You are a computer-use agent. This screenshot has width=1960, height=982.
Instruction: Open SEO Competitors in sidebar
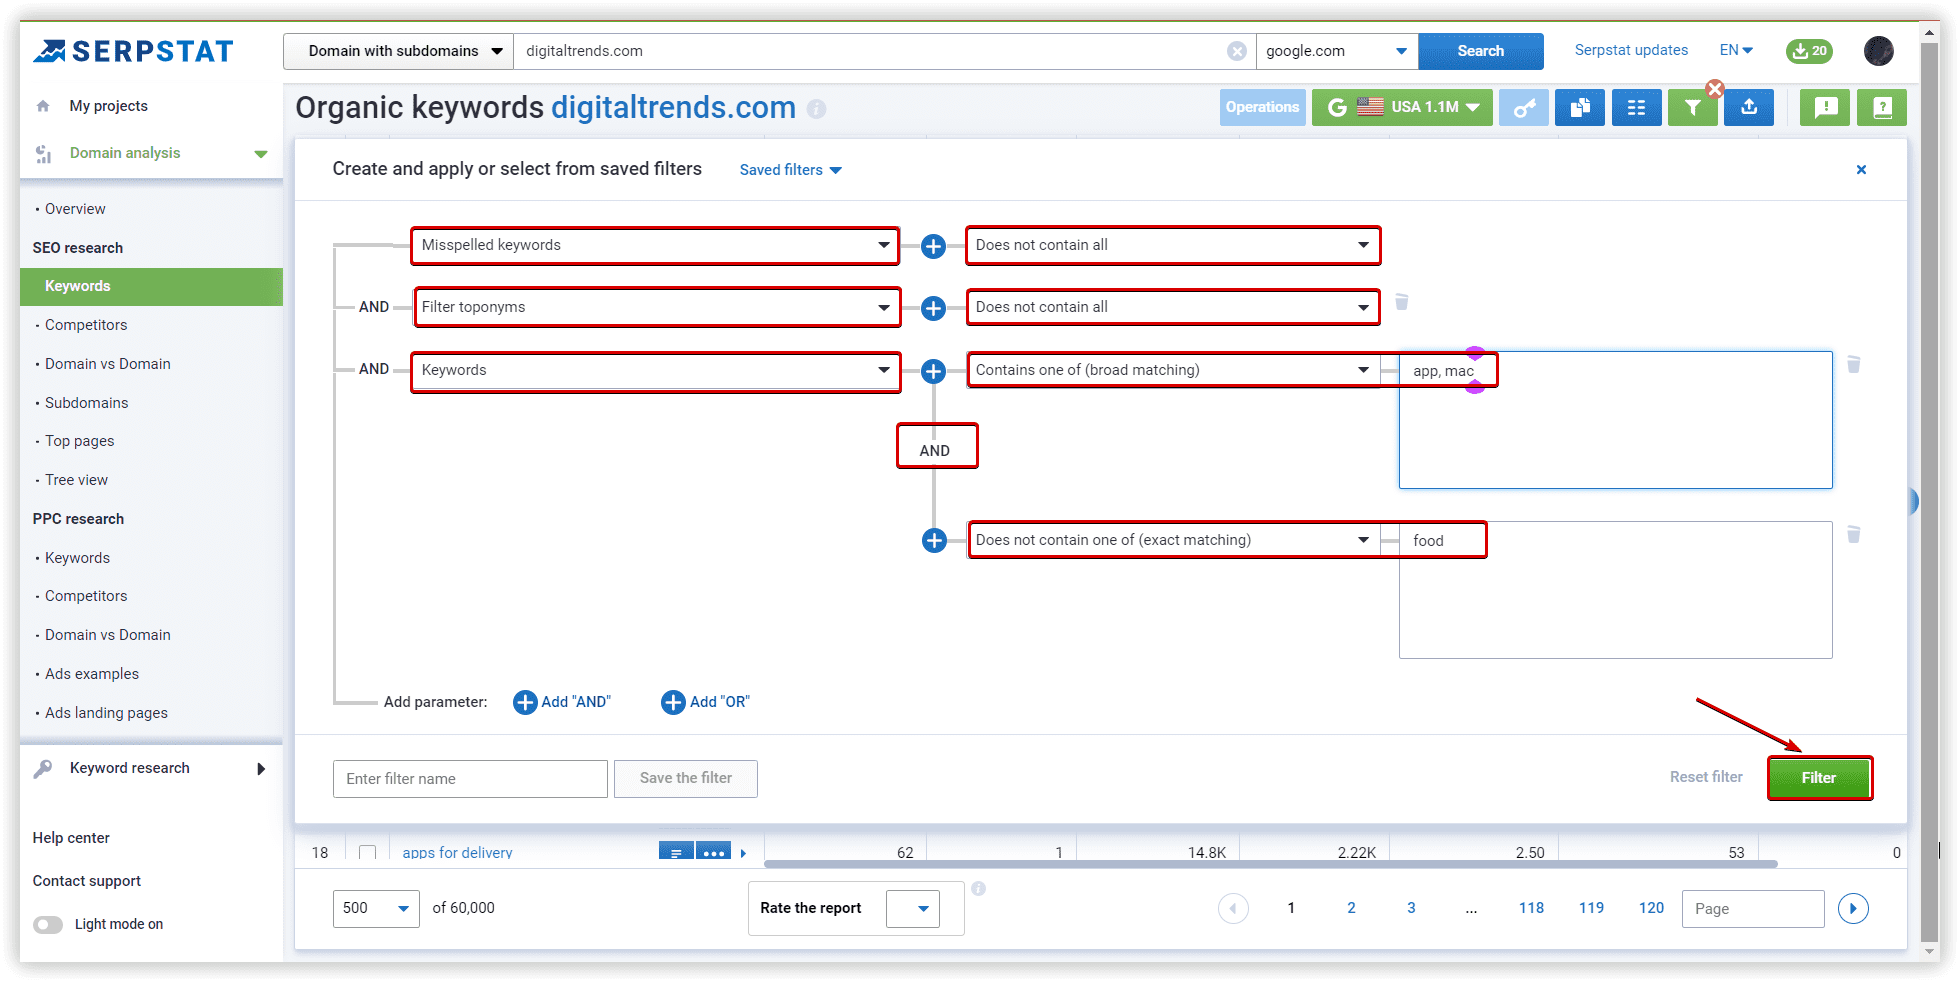[86, 325]
